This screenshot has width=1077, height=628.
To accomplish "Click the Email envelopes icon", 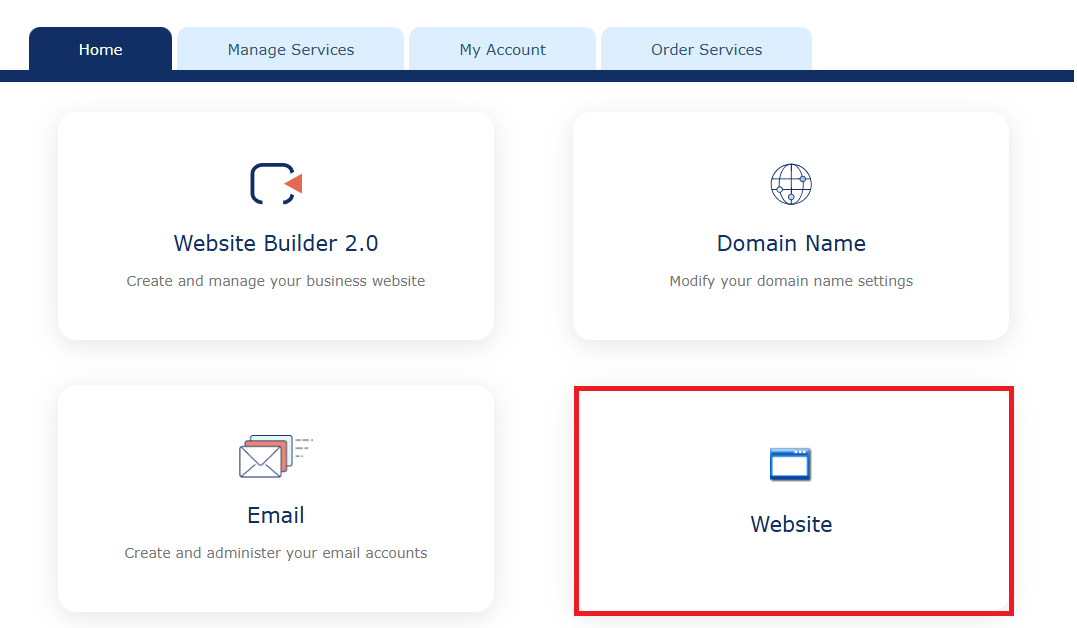I will (x=274, y=457).
